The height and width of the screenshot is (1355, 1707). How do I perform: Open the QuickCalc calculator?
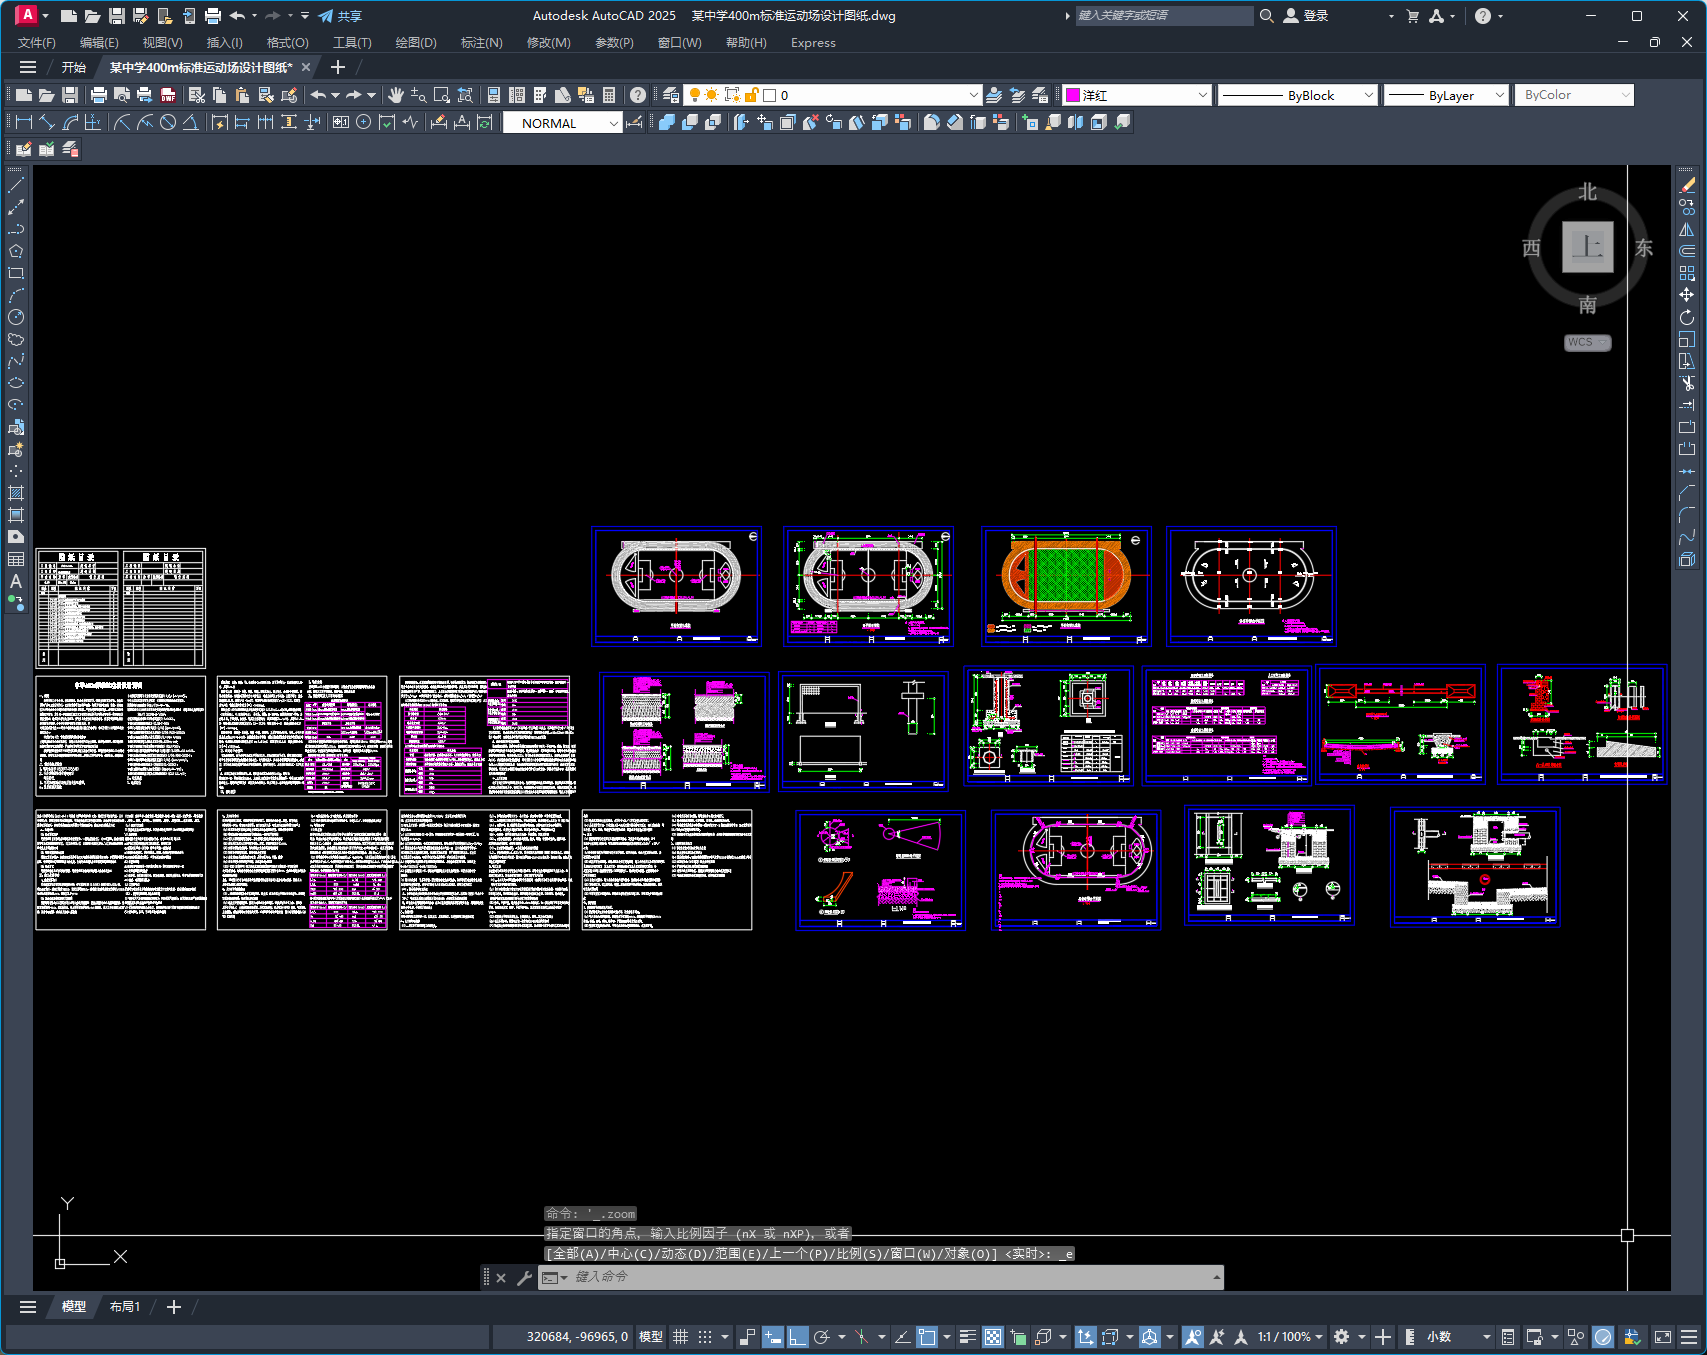click(x=609, y=95)
